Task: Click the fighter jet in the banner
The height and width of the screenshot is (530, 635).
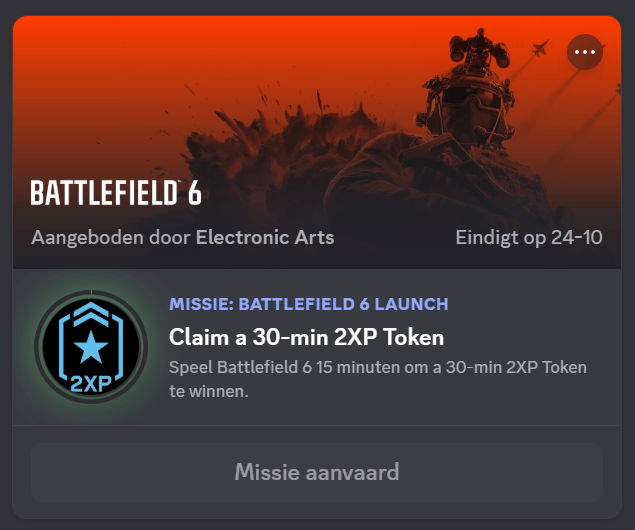Action: (540, 48)
